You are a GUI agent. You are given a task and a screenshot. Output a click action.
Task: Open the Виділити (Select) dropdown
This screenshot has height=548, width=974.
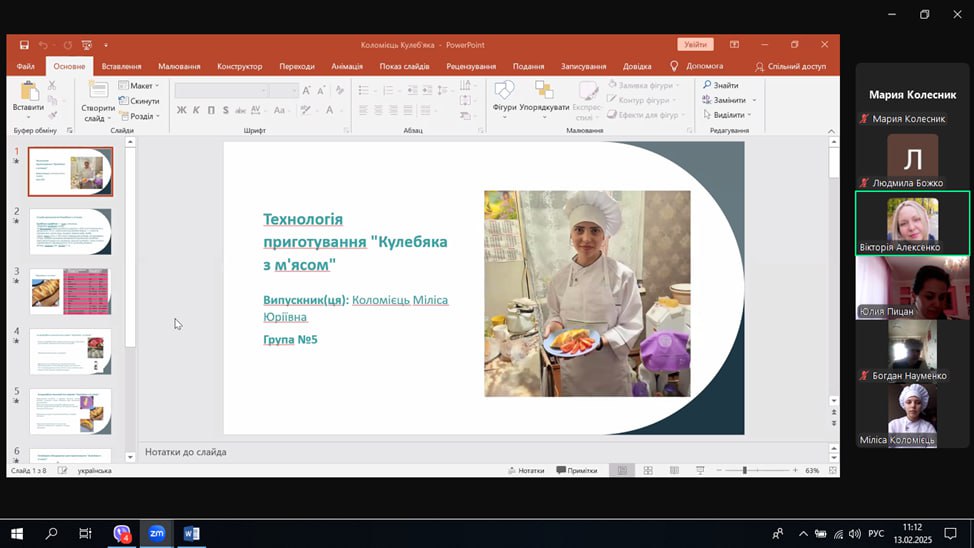click(729, 115)
